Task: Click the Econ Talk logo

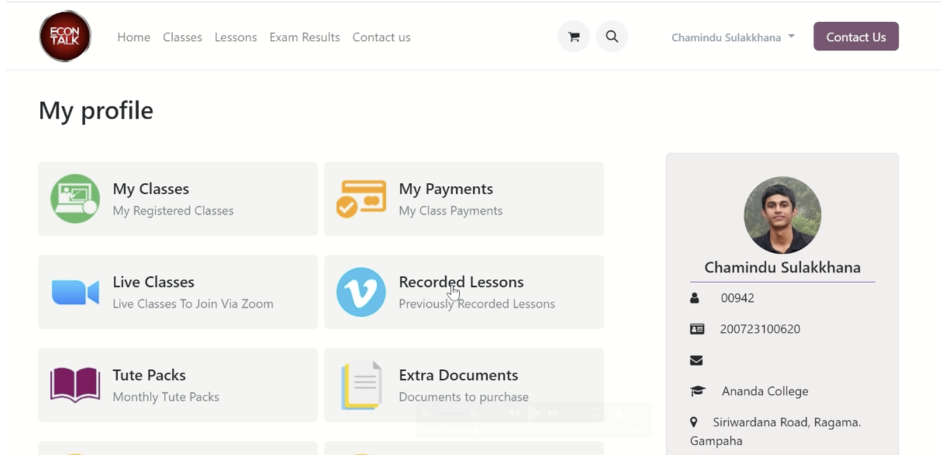Action: (x=65, y=37)
